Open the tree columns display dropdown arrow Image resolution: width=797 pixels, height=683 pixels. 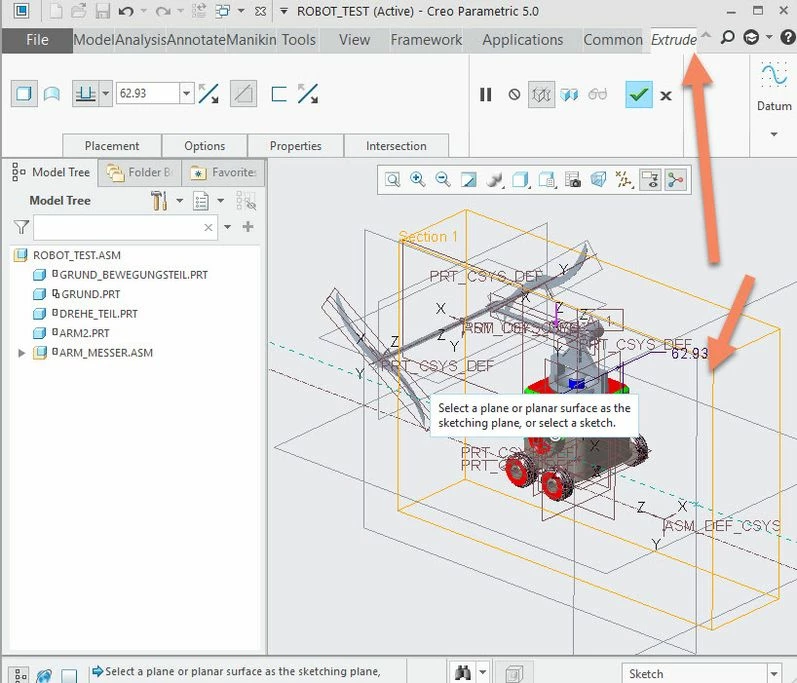(x=221, y=201)
